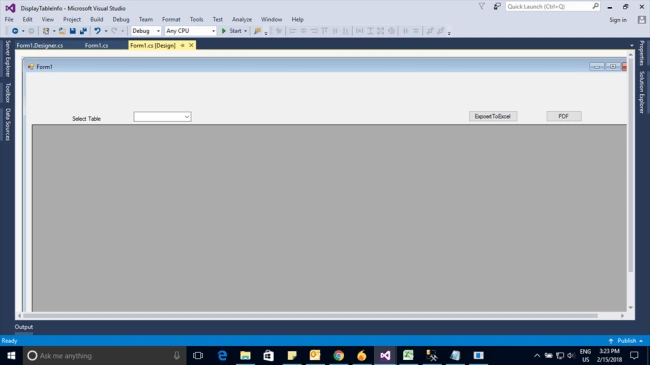This screenshot has width=650, height=365.
Task: Switch to the Form1.cs code tab
Action: pyautogui.click(x=97, y=46)
